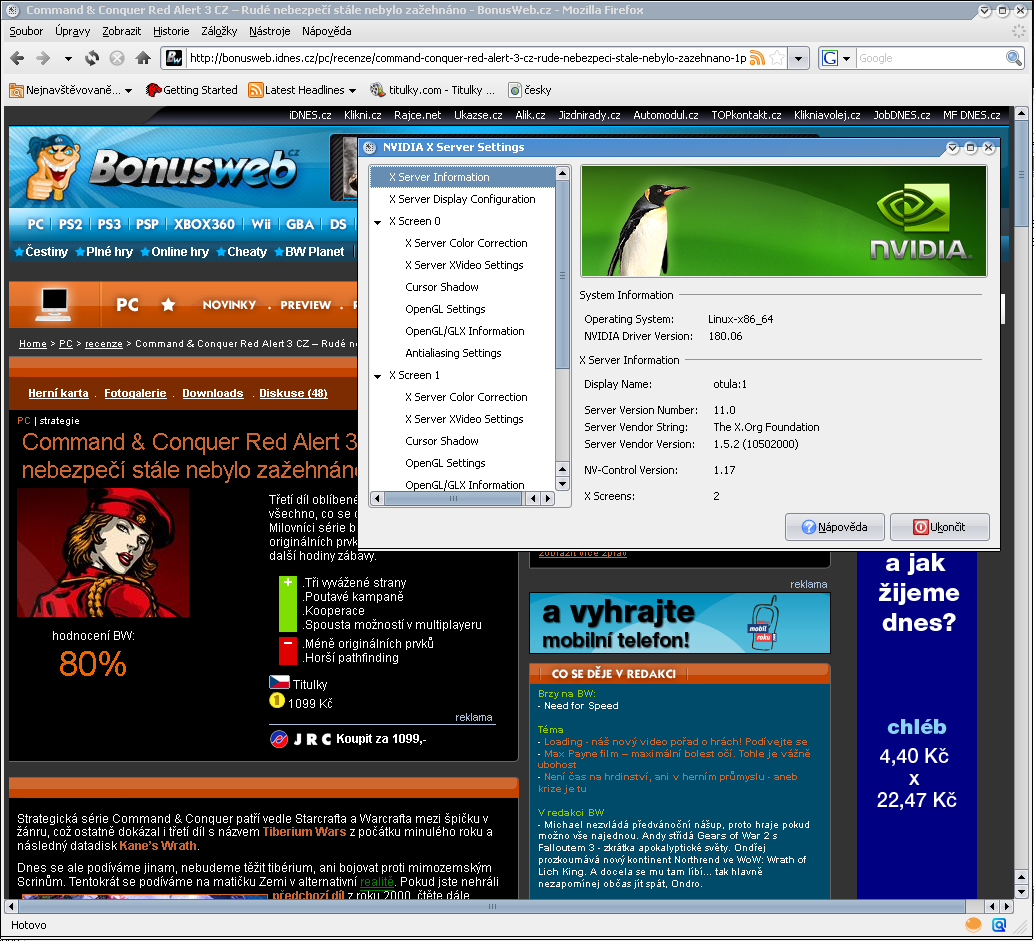Open titulky.com bookmark
The height and width of the screenshot is (941, 1034).
pyautogui.click(x=433, y=90)
